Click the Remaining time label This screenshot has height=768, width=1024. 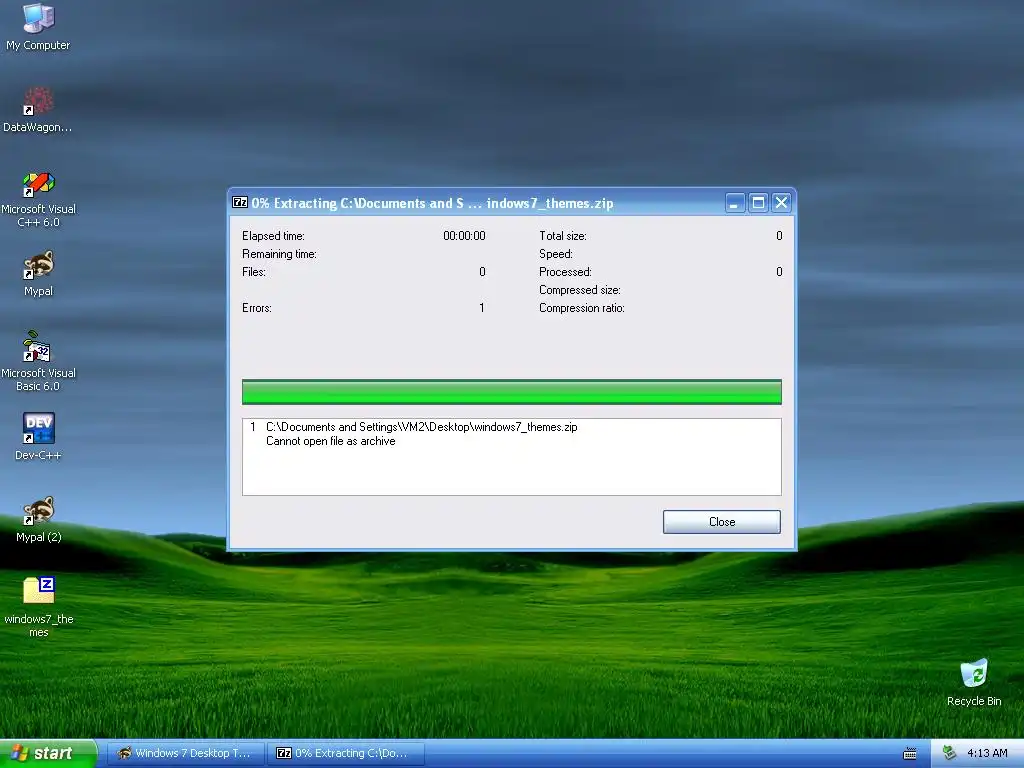point(279,254)
